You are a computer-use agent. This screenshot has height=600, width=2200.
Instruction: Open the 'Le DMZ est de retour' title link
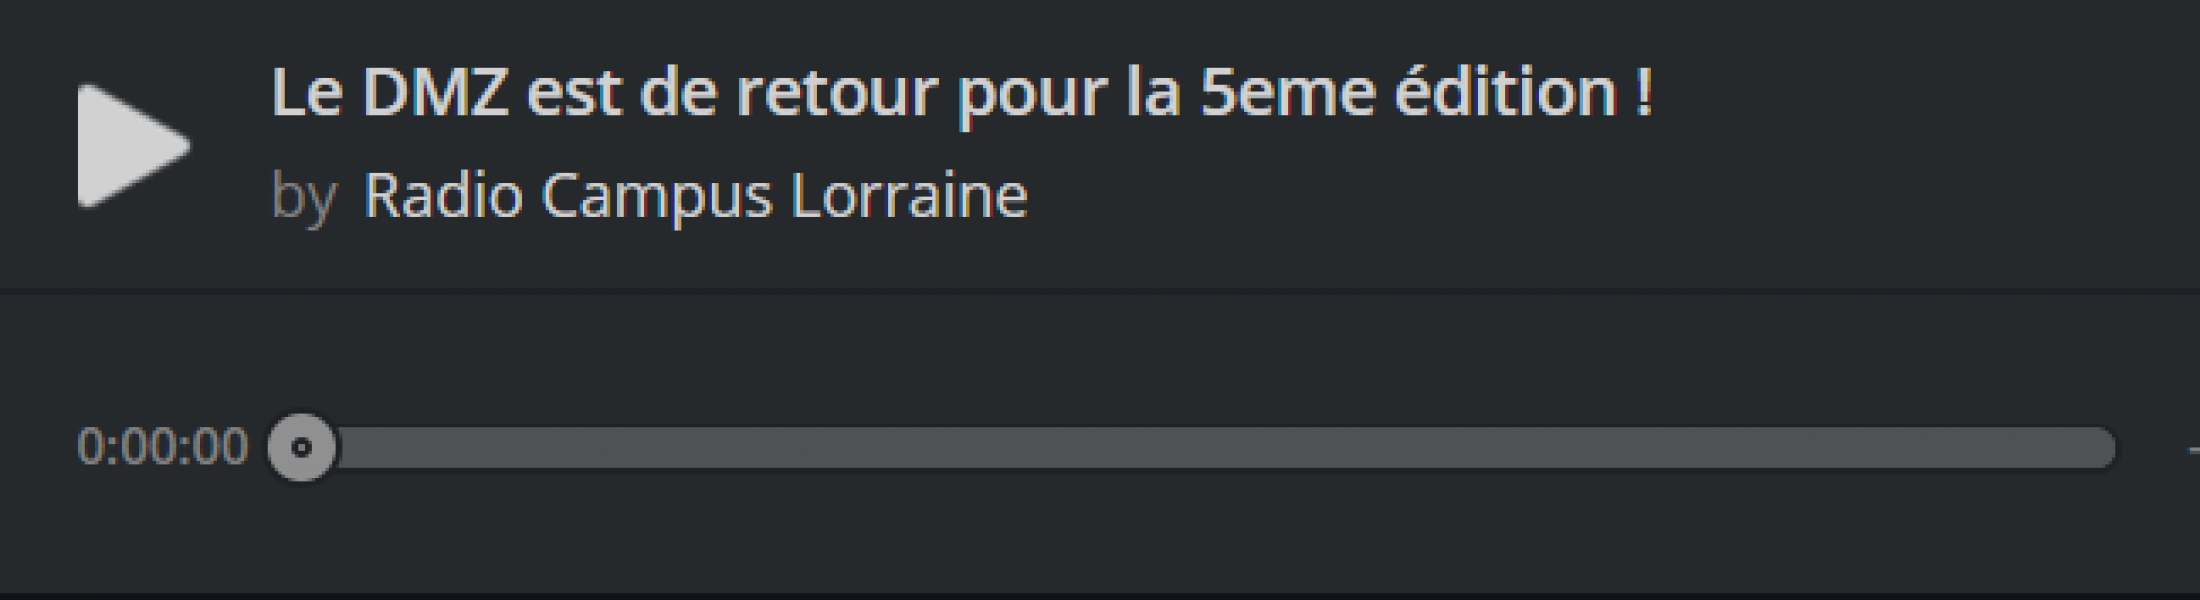(960, 93)
